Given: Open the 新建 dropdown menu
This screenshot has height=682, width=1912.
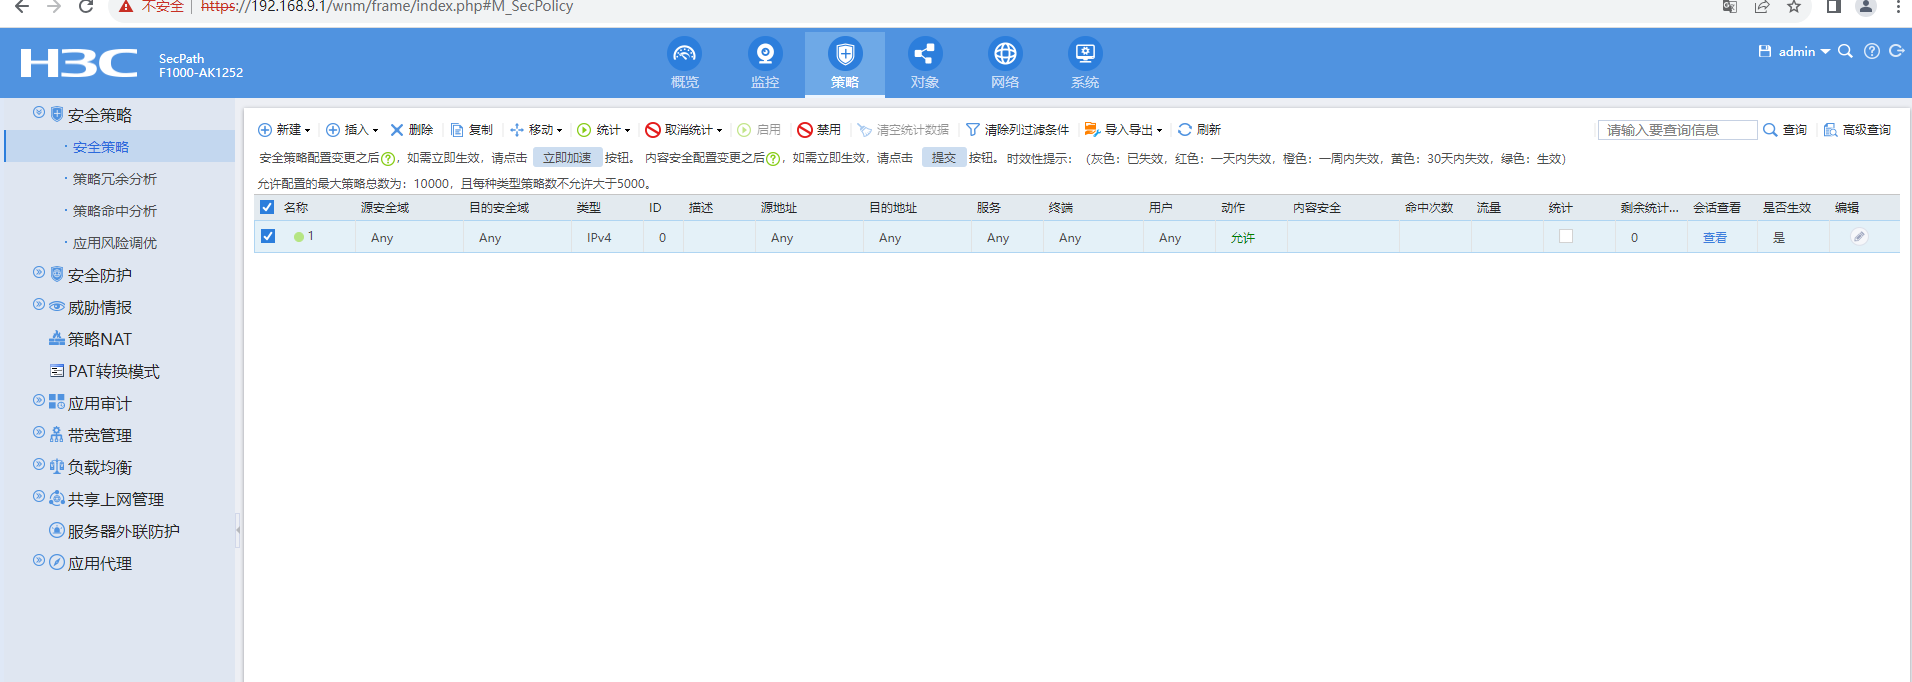Looking at the screenshot, I should 284,130.
